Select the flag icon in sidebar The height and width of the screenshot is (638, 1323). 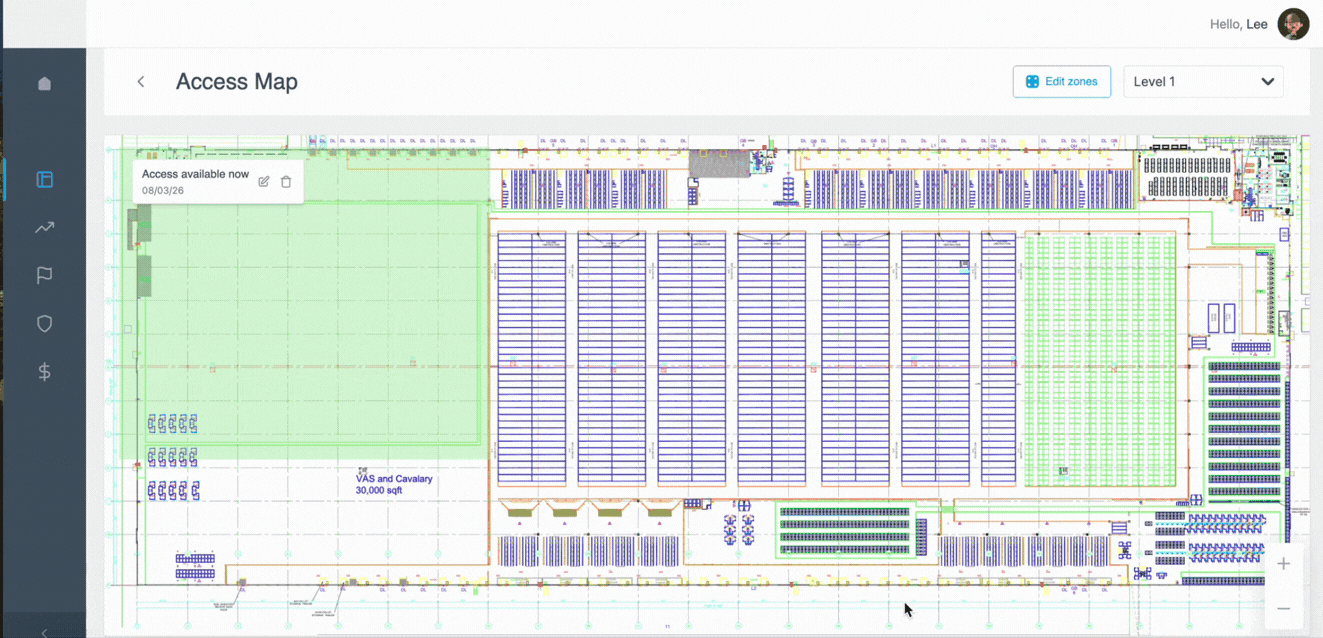(44, 276)
